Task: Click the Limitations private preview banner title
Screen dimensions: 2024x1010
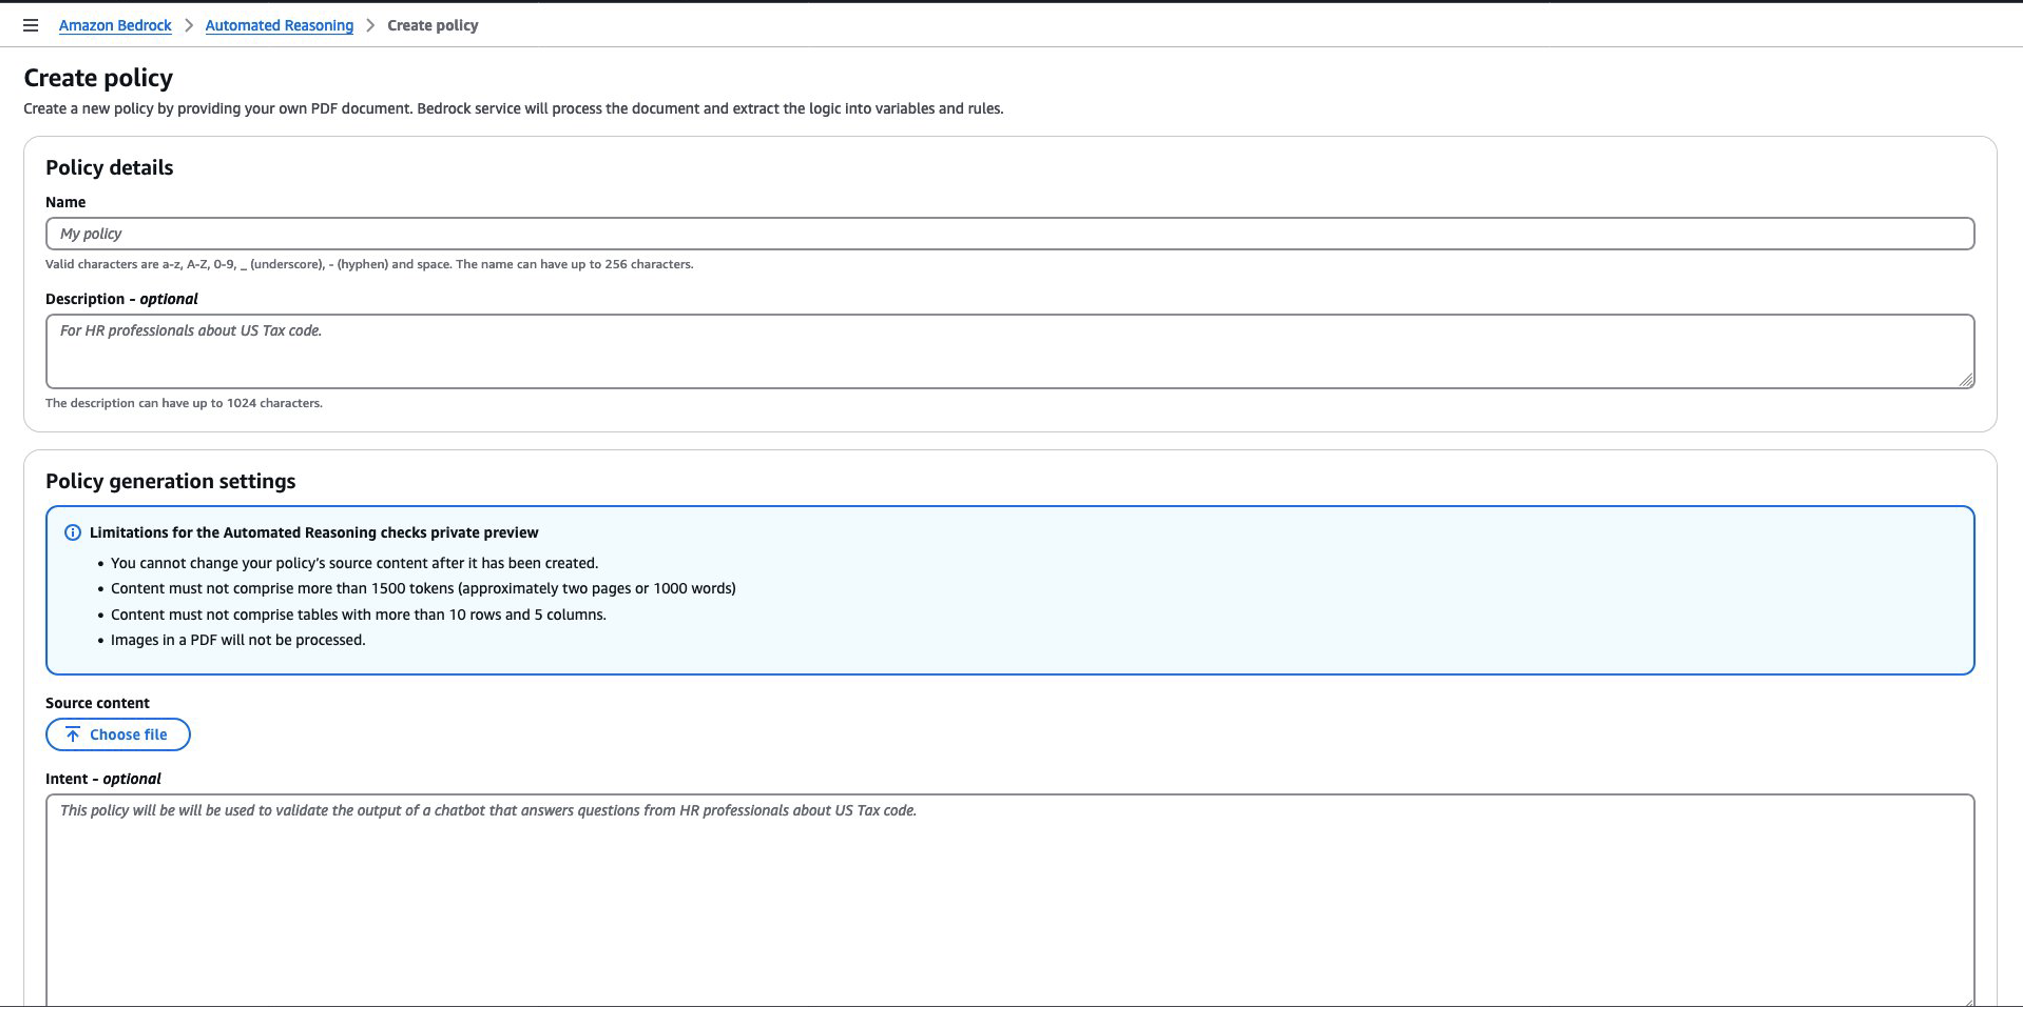Action: (x=314, y=532)
